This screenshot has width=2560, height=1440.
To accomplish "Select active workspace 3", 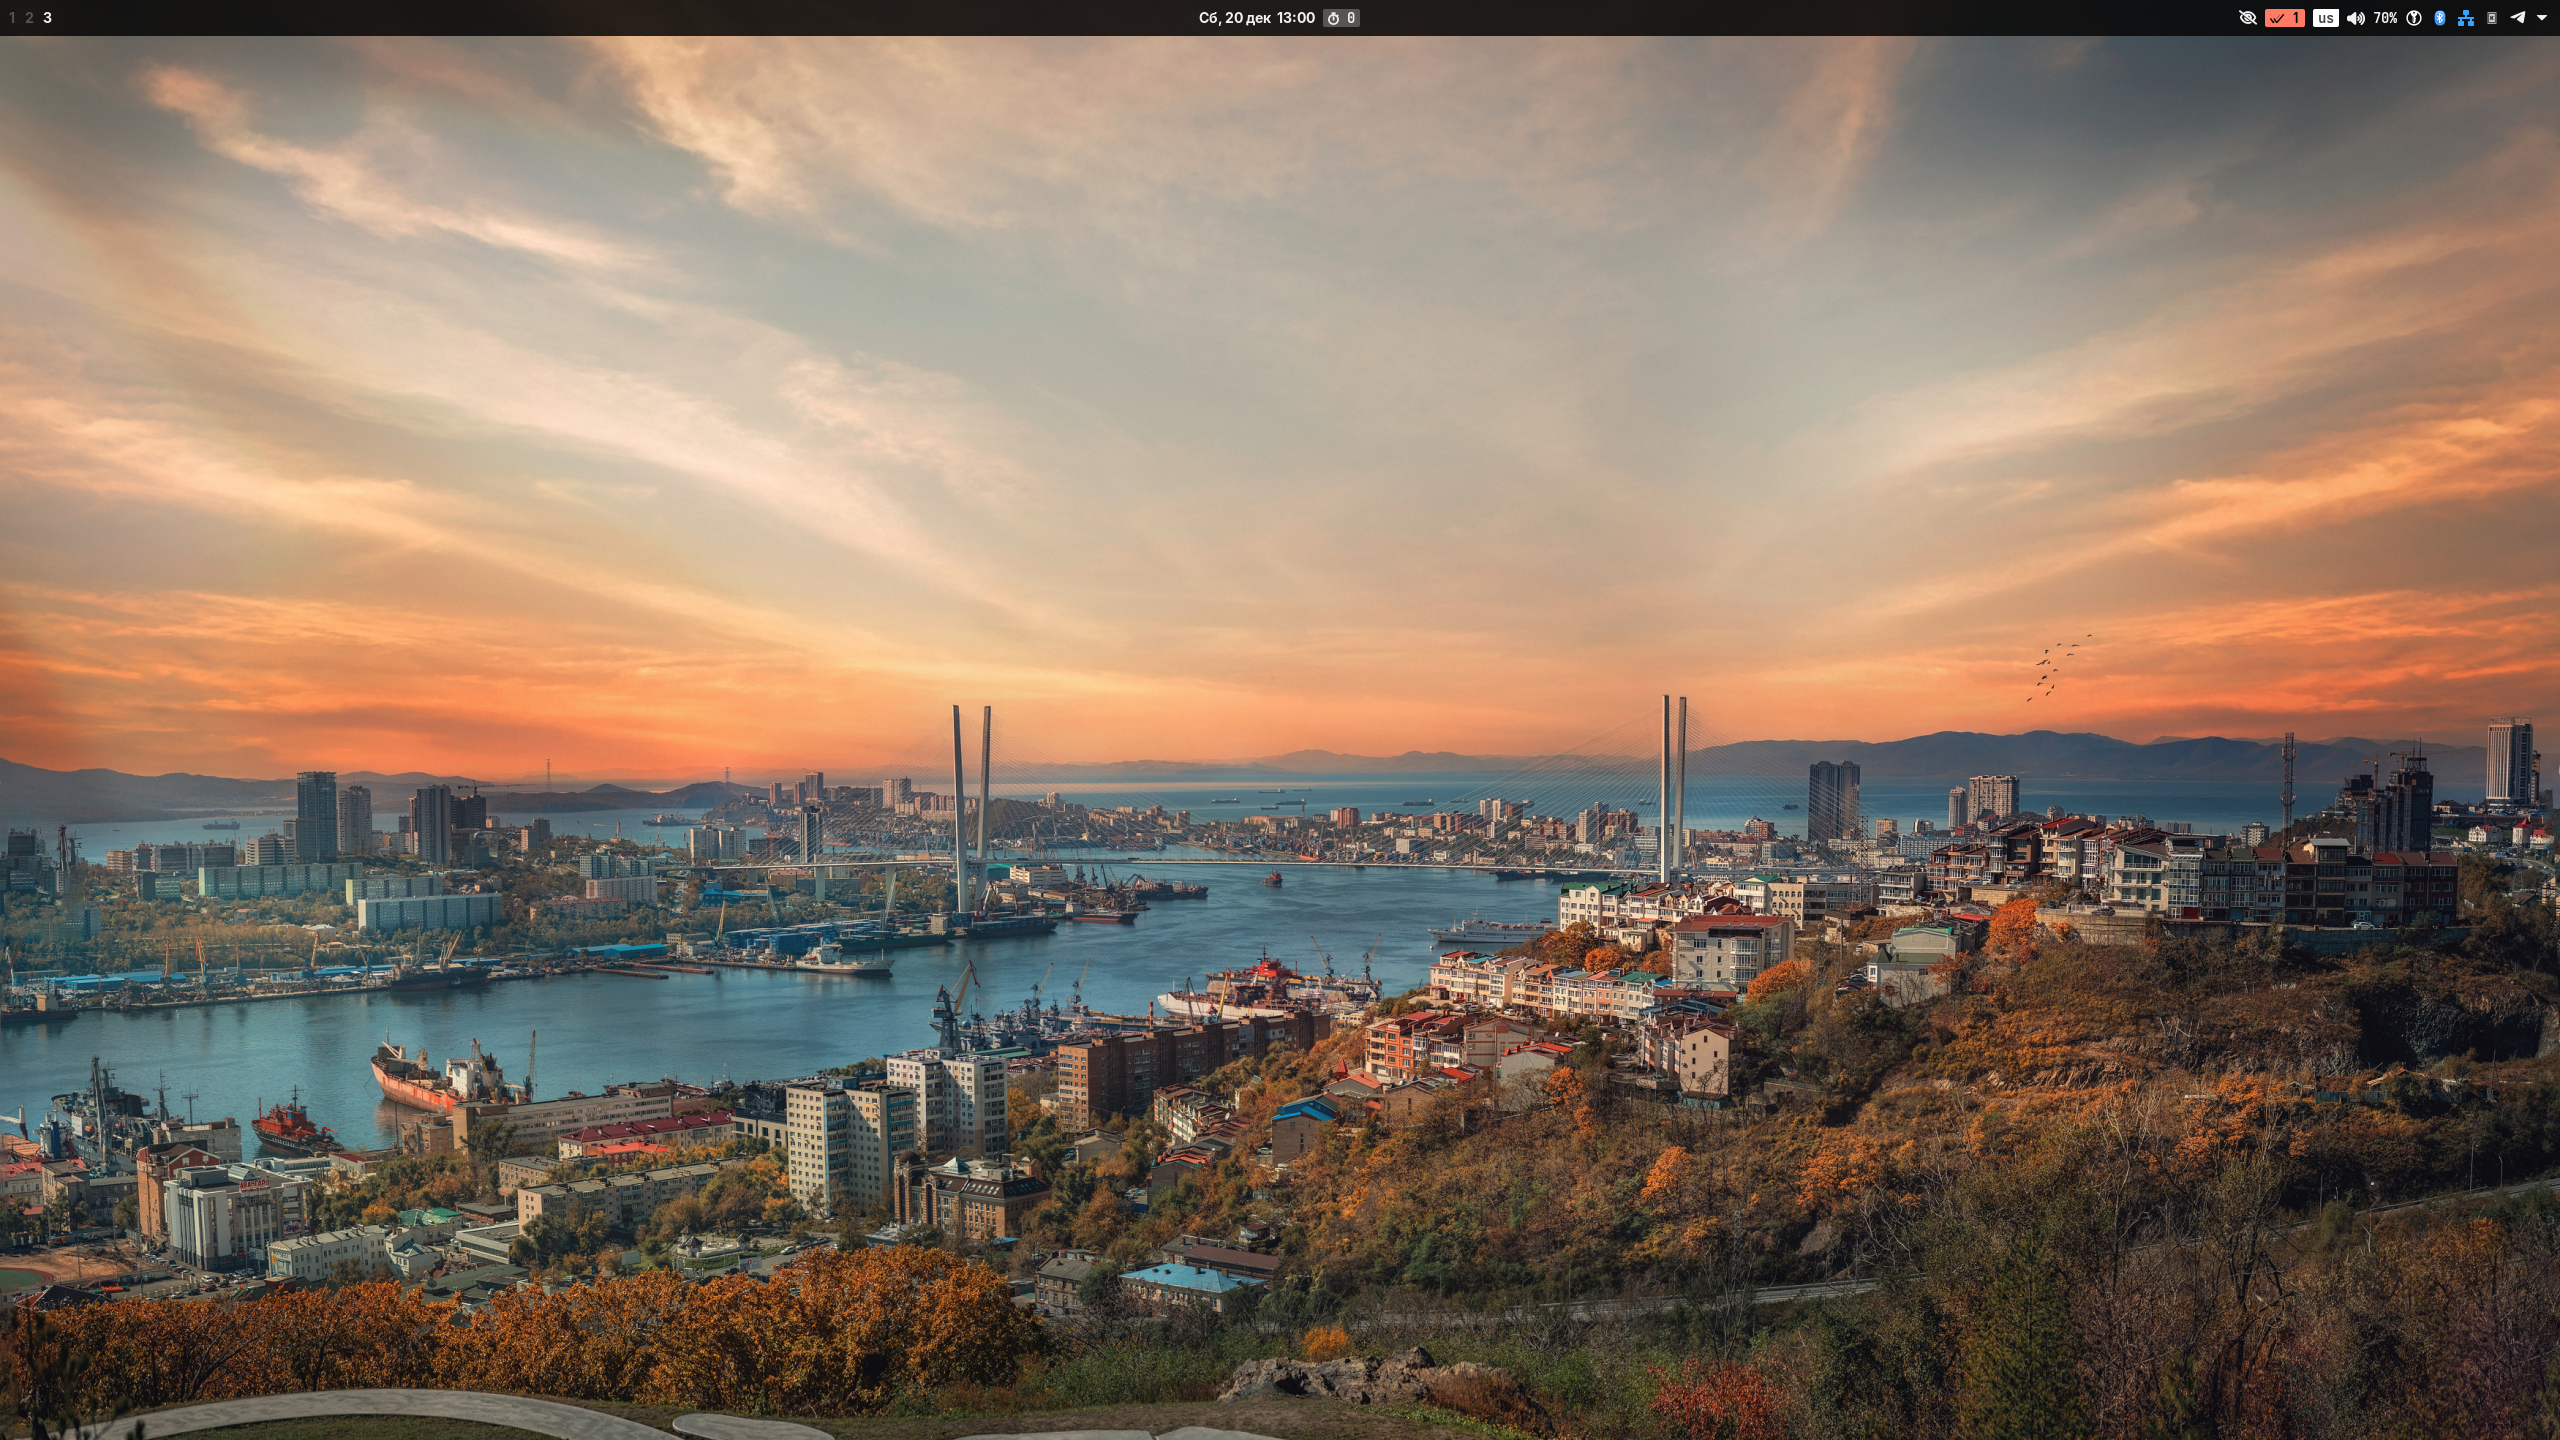I will [47, 18].
